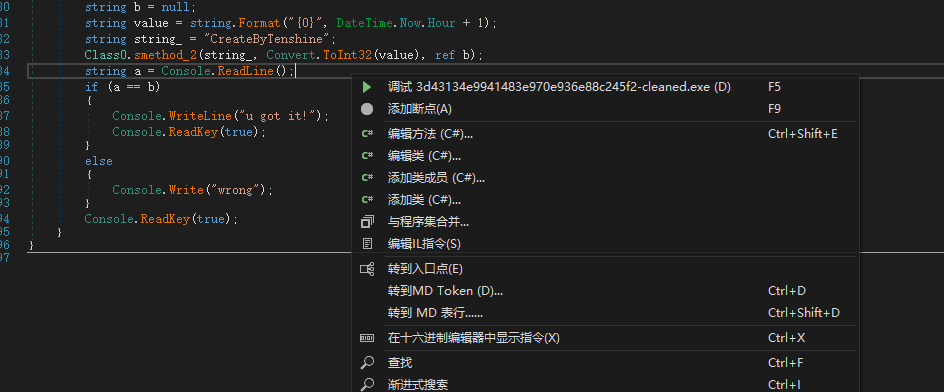
Task: Open 编辑方法 (C#)... menu entry
Action: tap(605, 134)
